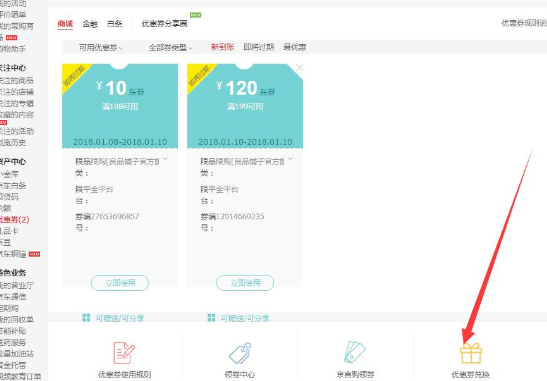Open the 优惠券分享圈 tab
Image resolution: width=547 pixels, height=381 pixels.
coord(164,24)
